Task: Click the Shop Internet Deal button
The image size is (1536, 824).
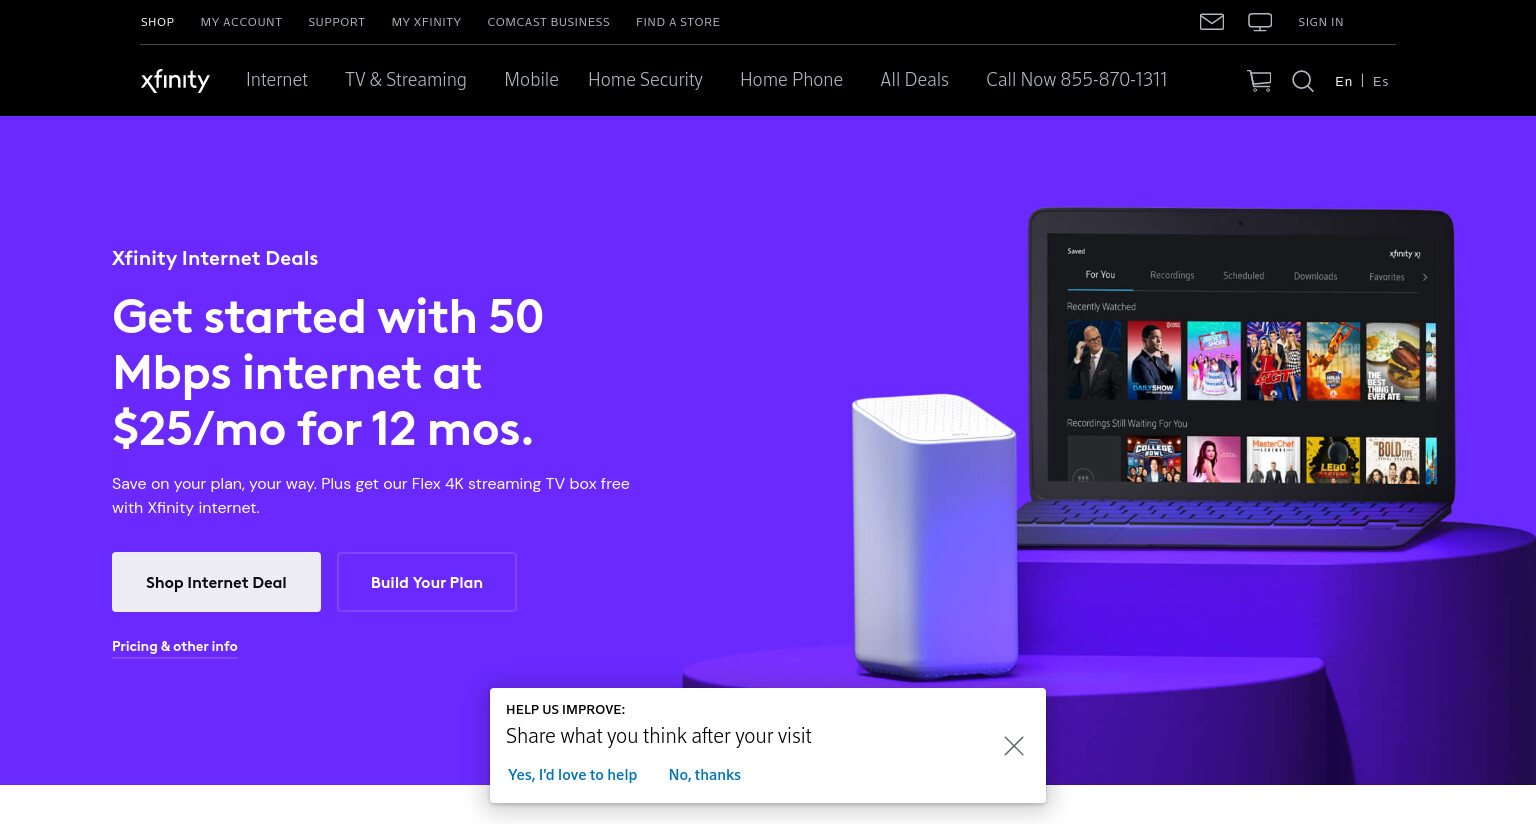Action: click(216, 582)
